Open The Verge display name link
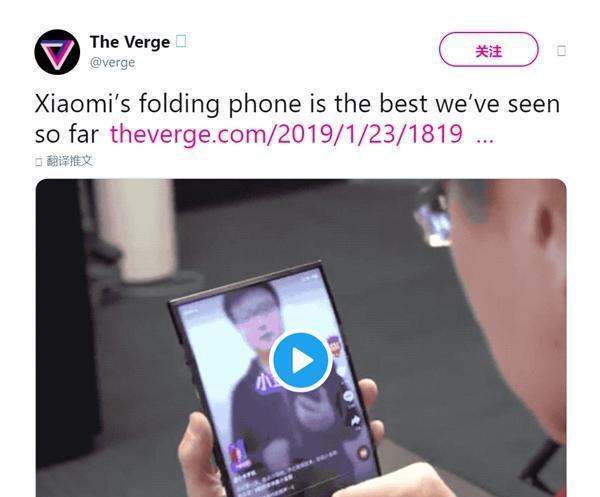The height and width of the screenshot is (497, 600). (x=130, y=42)
